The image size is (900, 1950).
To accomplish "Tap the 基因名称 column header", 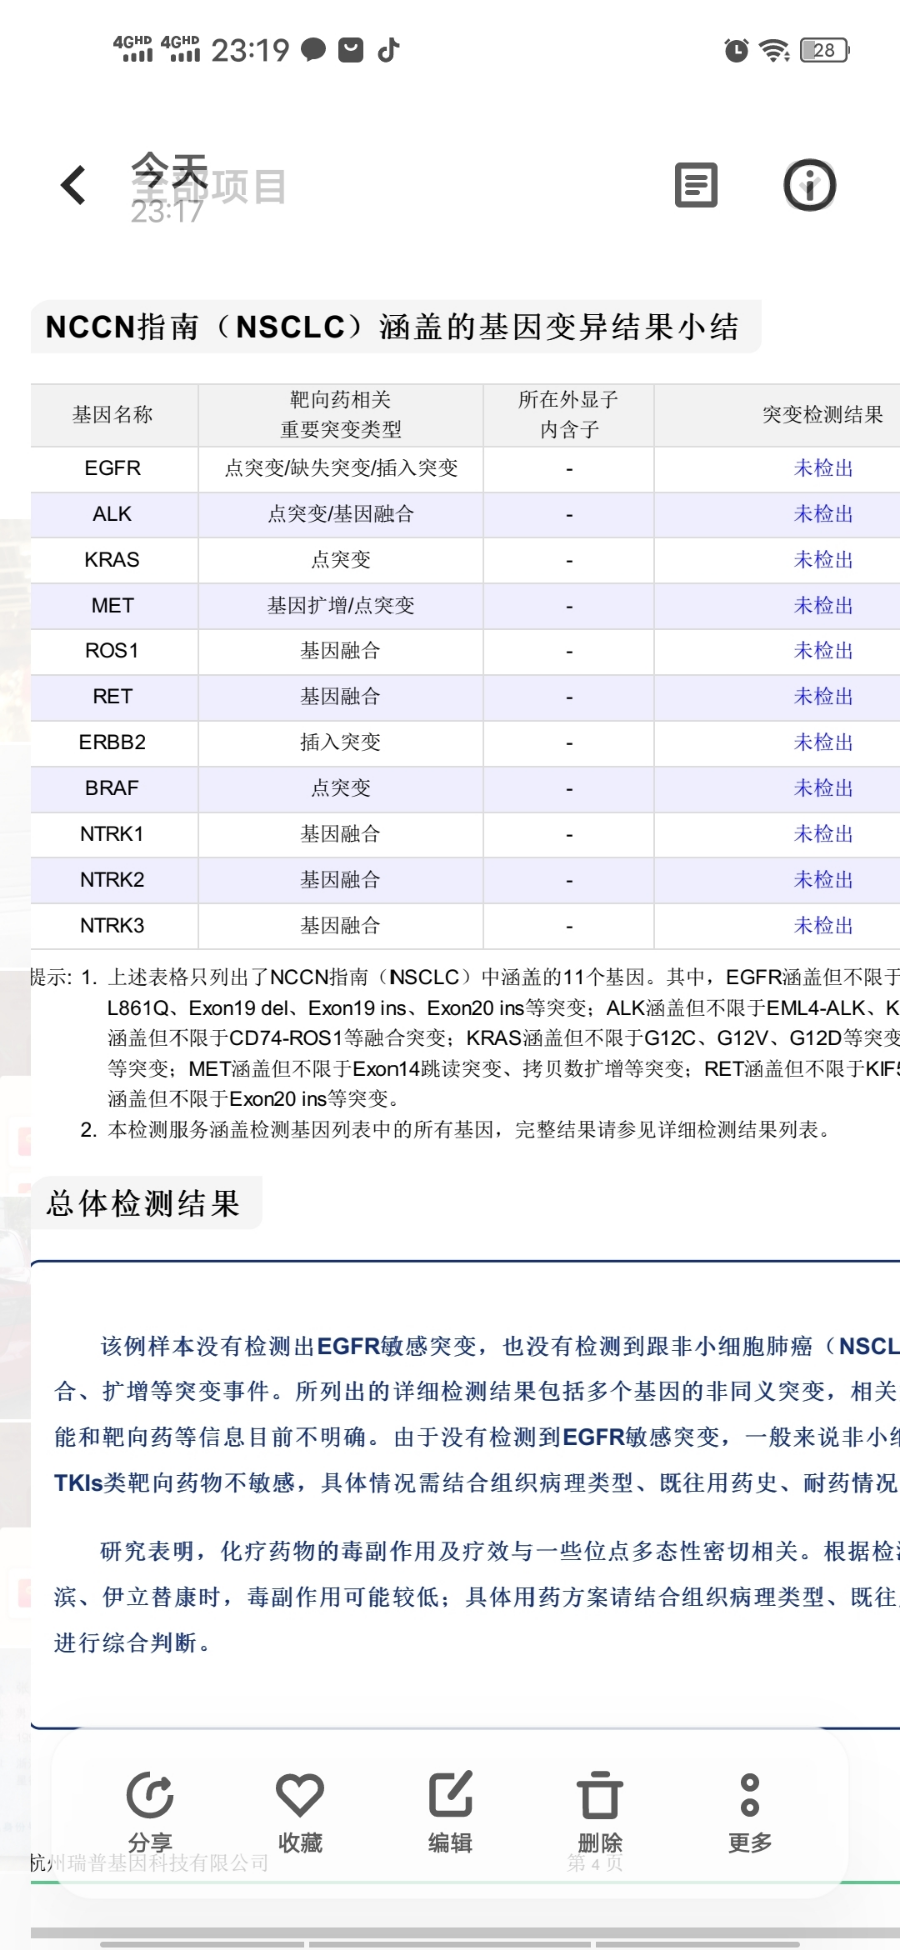I will click(113, 415).
